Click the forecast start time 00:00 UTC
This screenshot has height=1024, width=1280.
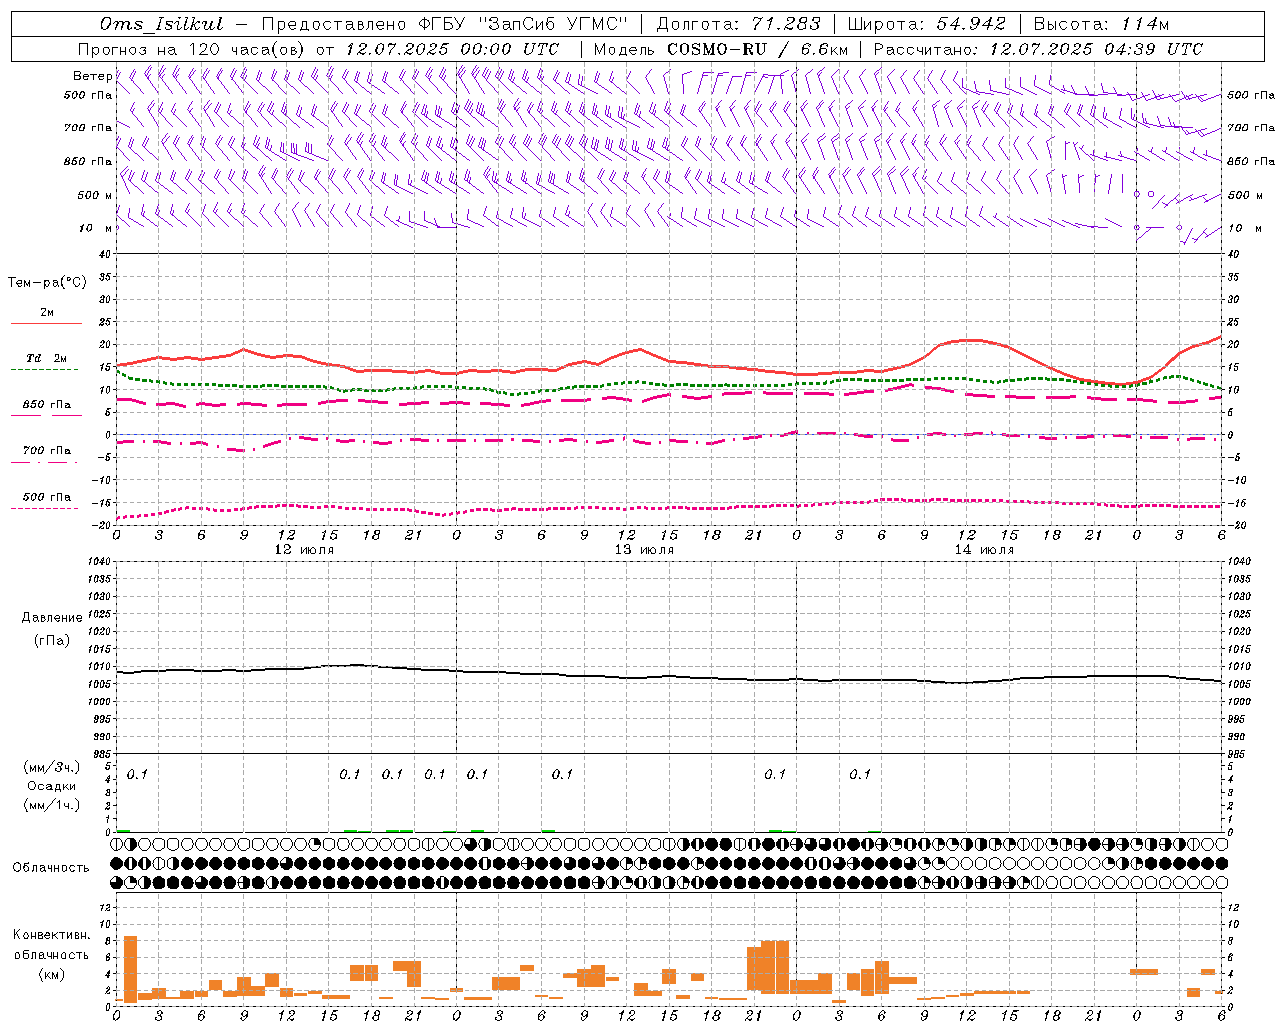tap(509, 49)
